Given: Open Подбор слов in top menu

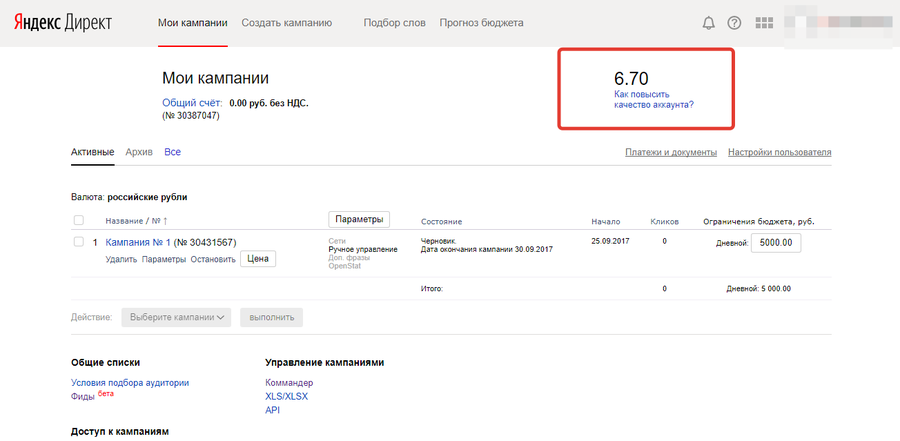Looking at the screenshot, I should point(394,23).
